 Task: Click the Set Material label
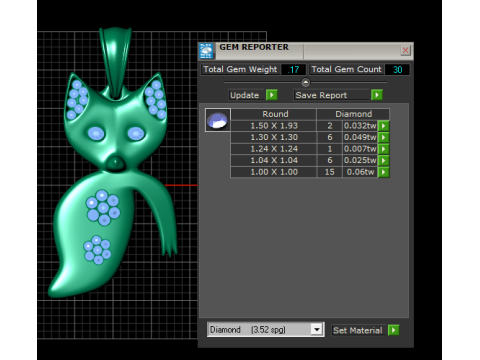358,330
